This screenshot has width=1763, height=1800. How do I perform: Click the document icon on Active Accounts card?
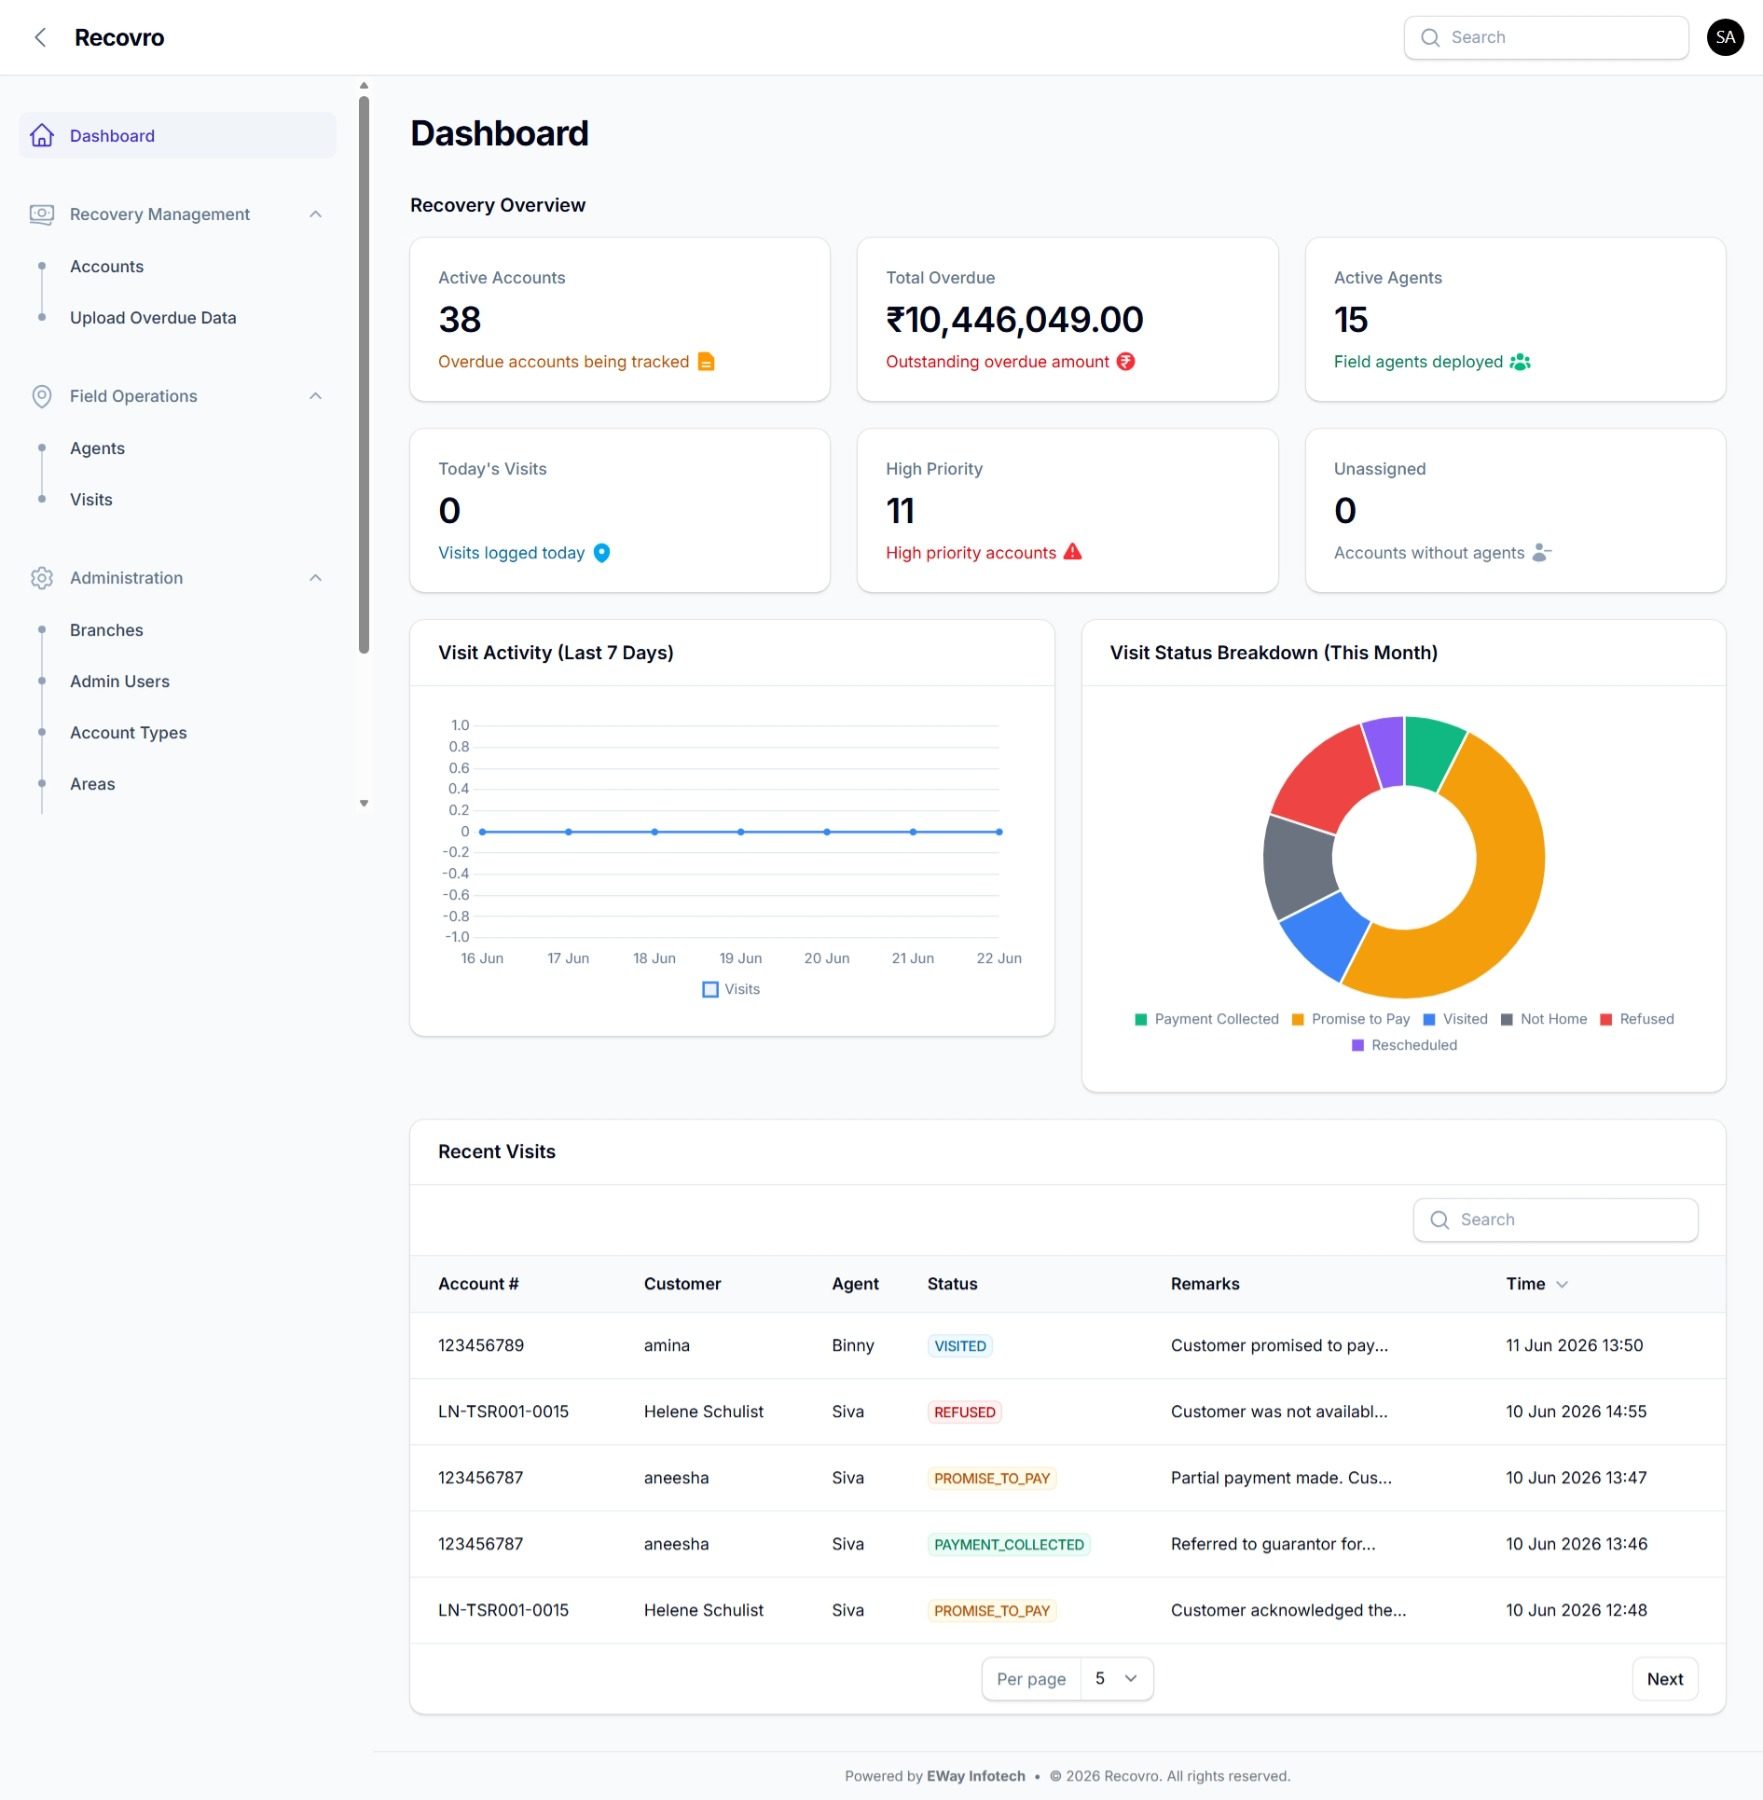click(706, 361)
